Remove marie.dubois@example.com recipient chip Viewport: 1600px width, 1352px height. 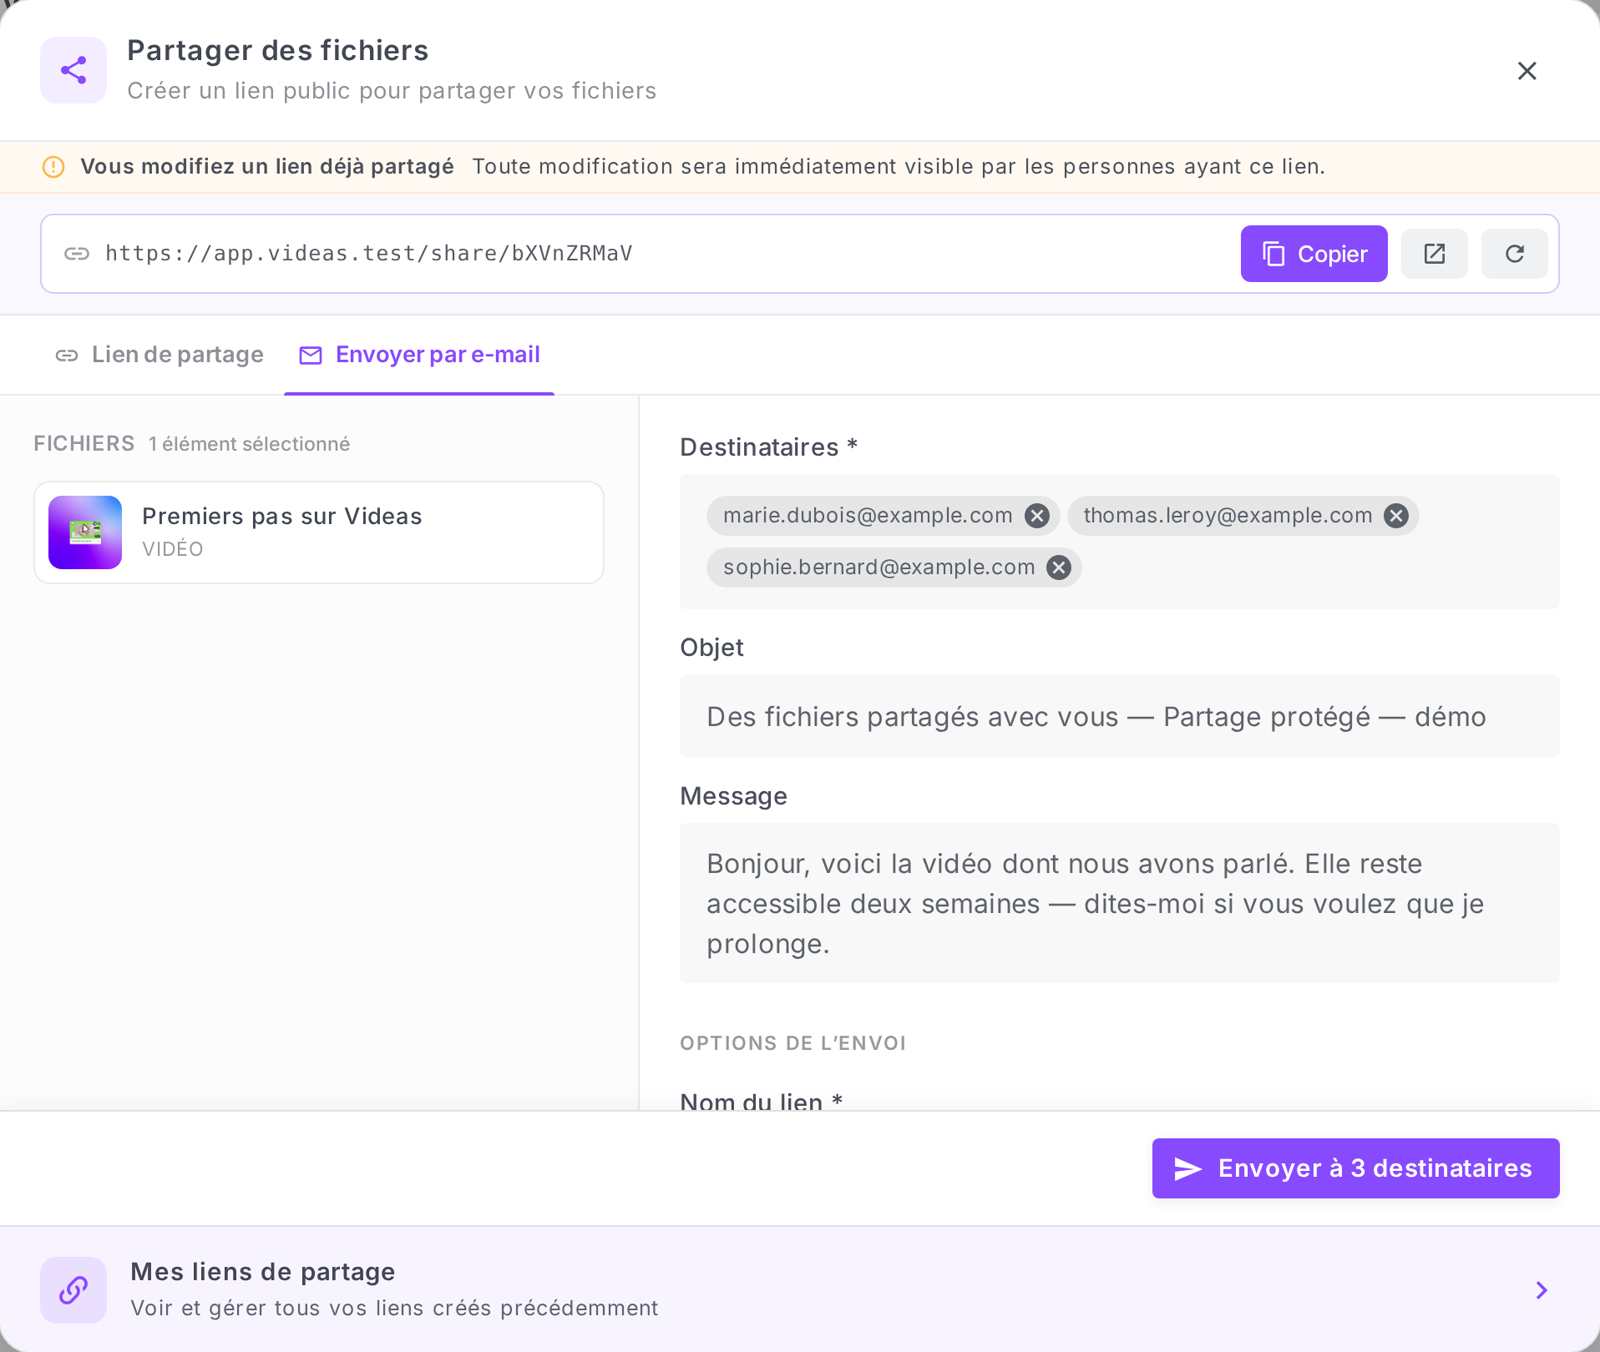(x=1037, y=516)
